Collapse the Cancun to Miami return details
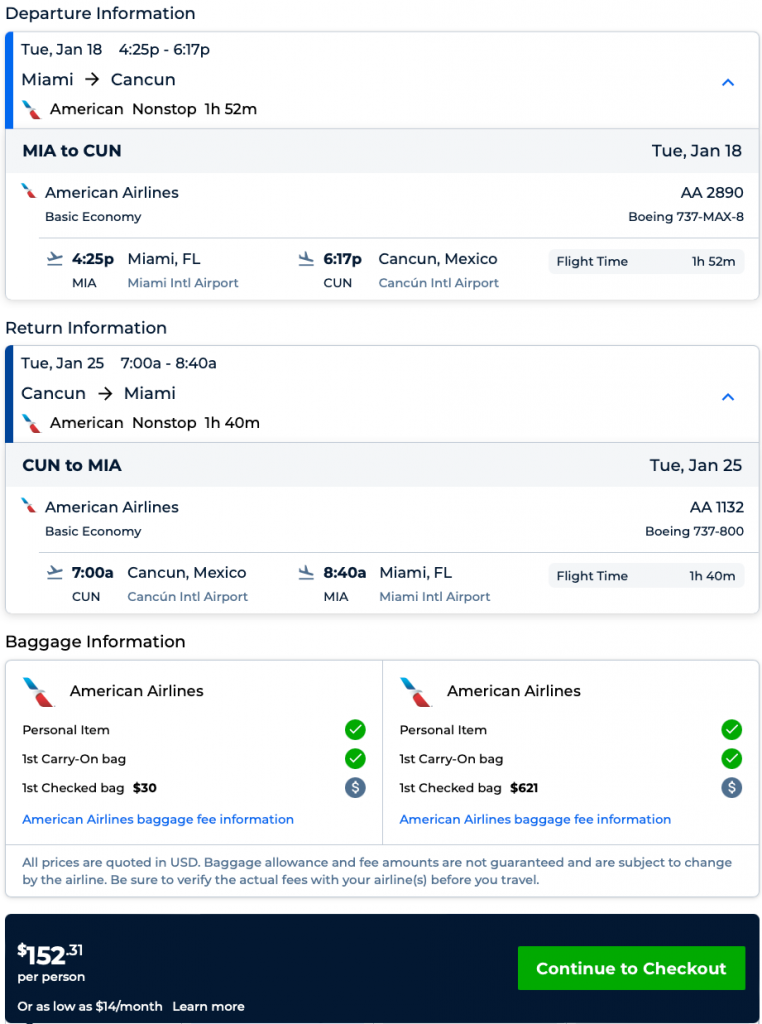This screenshot has width=762, height=1024. (x=728, y=397)
